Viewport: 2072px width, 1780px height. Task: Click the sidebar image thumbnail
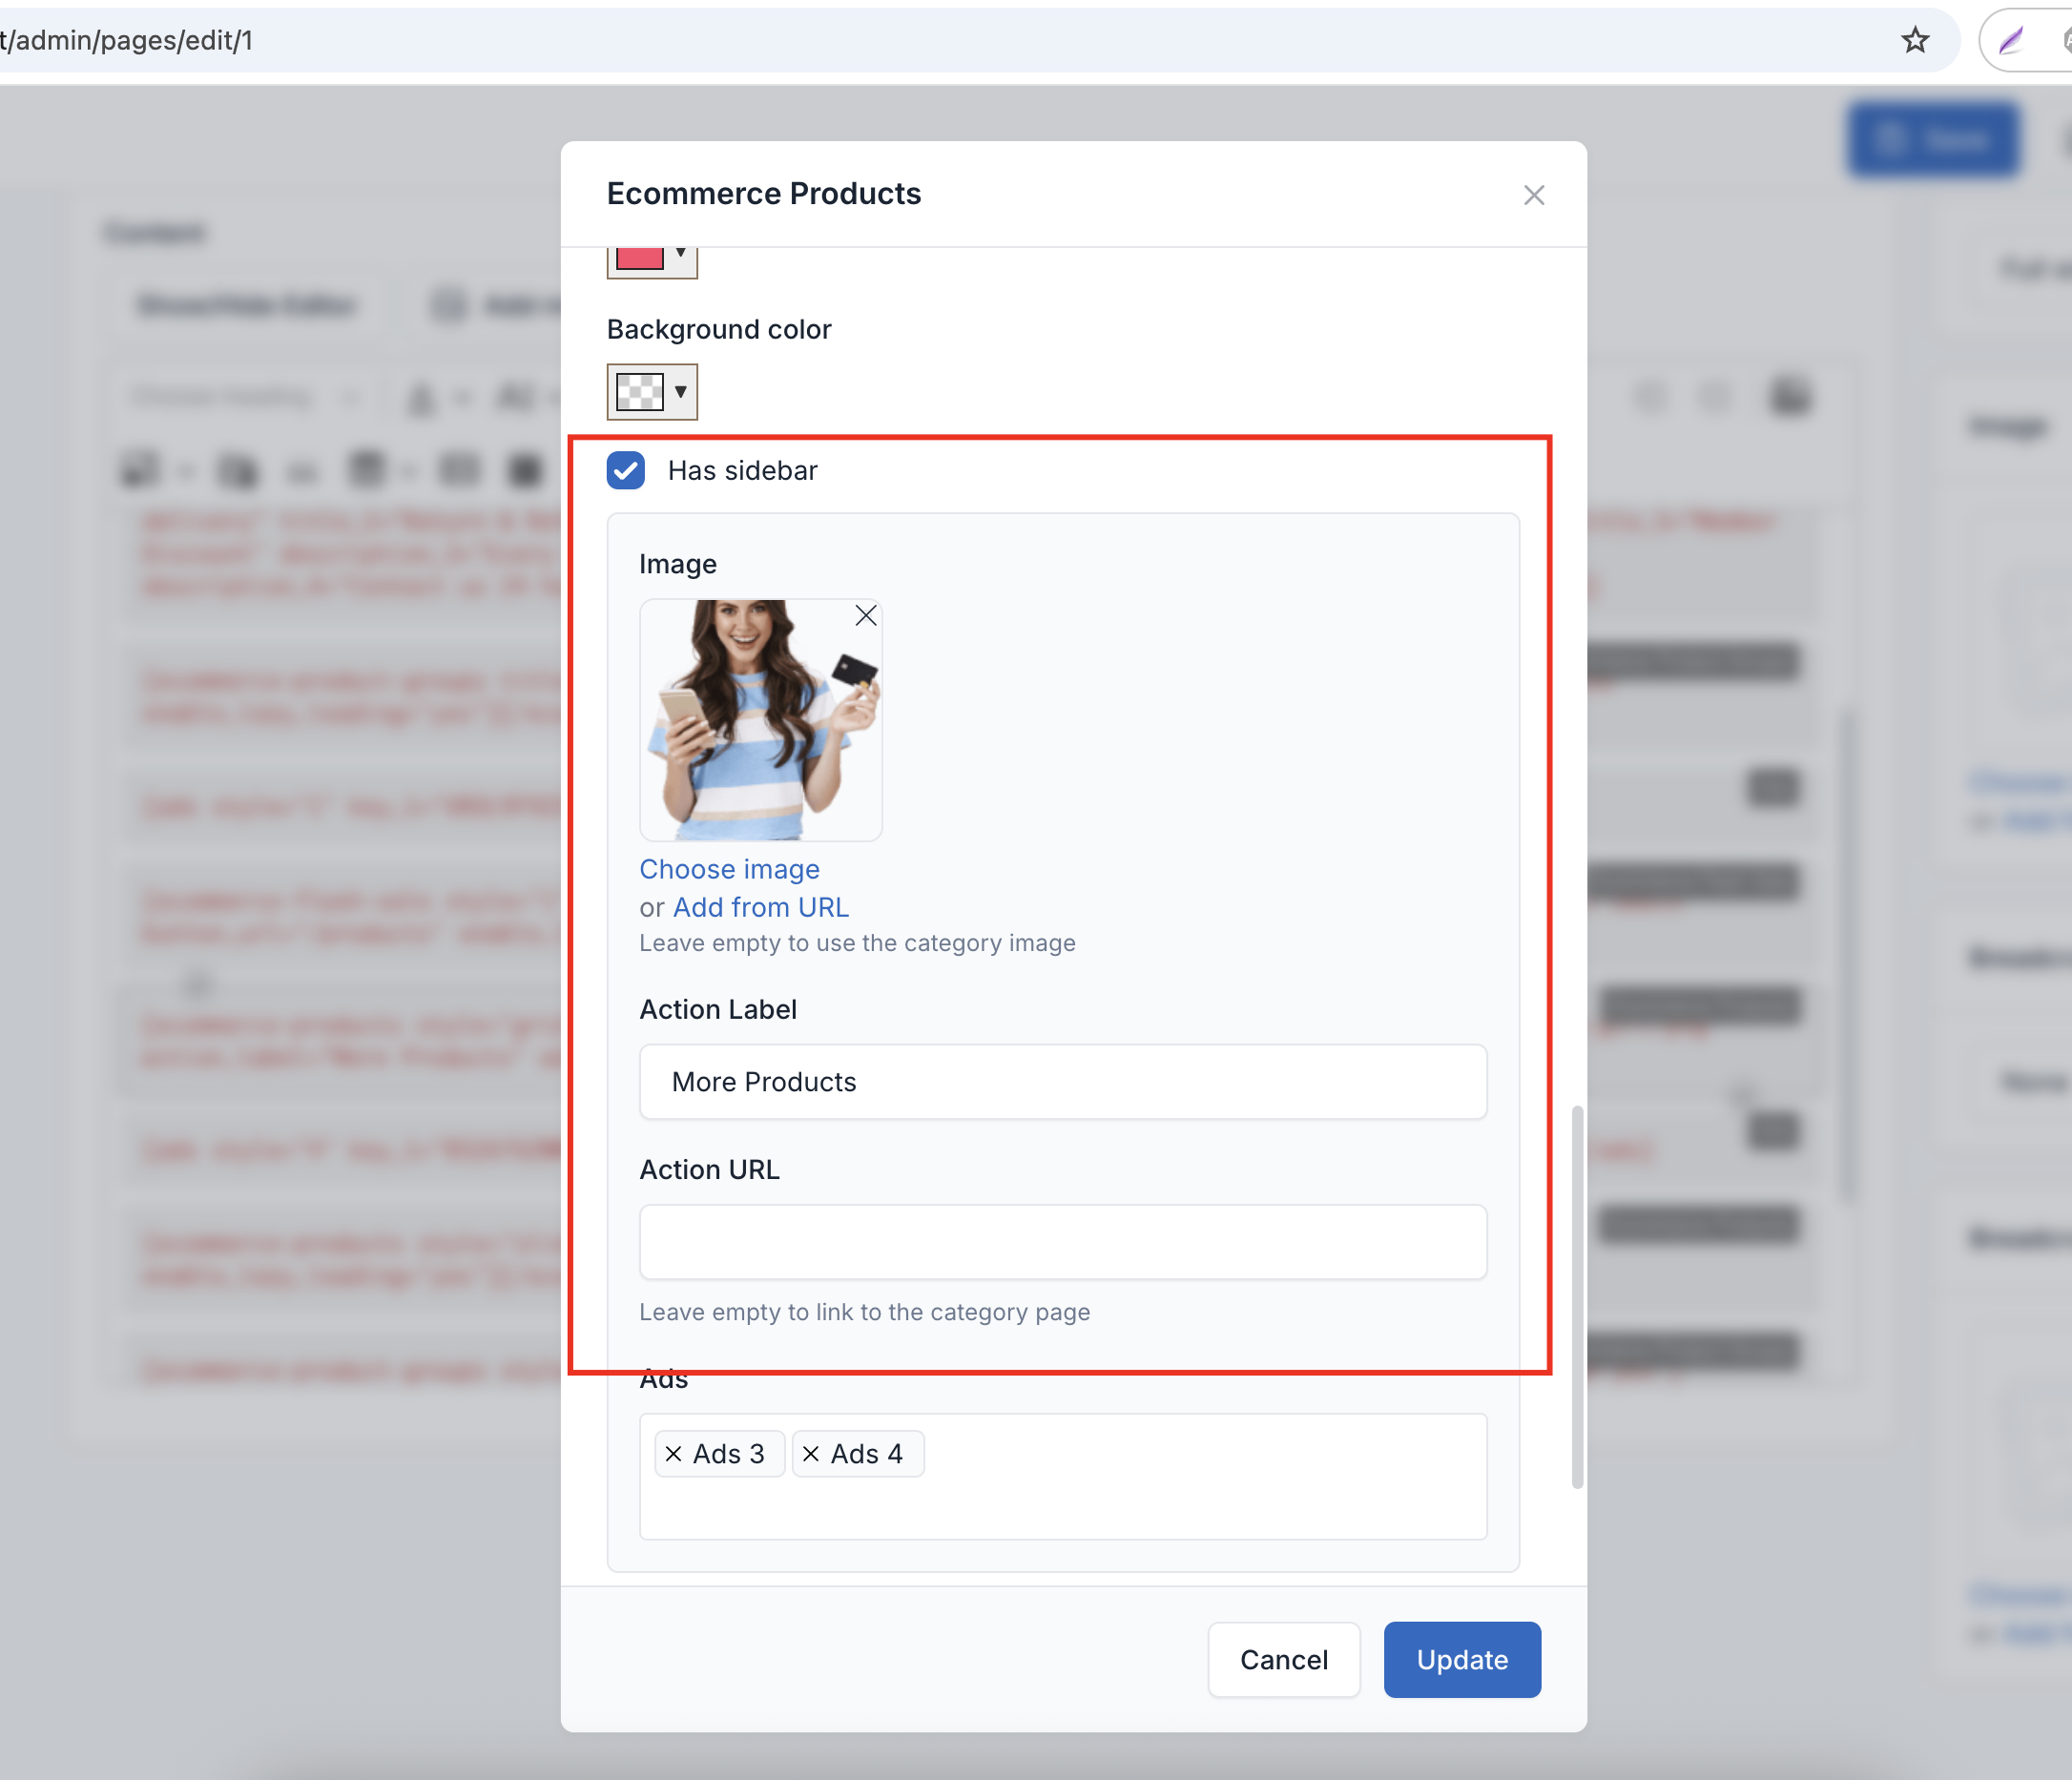[760, 720]
